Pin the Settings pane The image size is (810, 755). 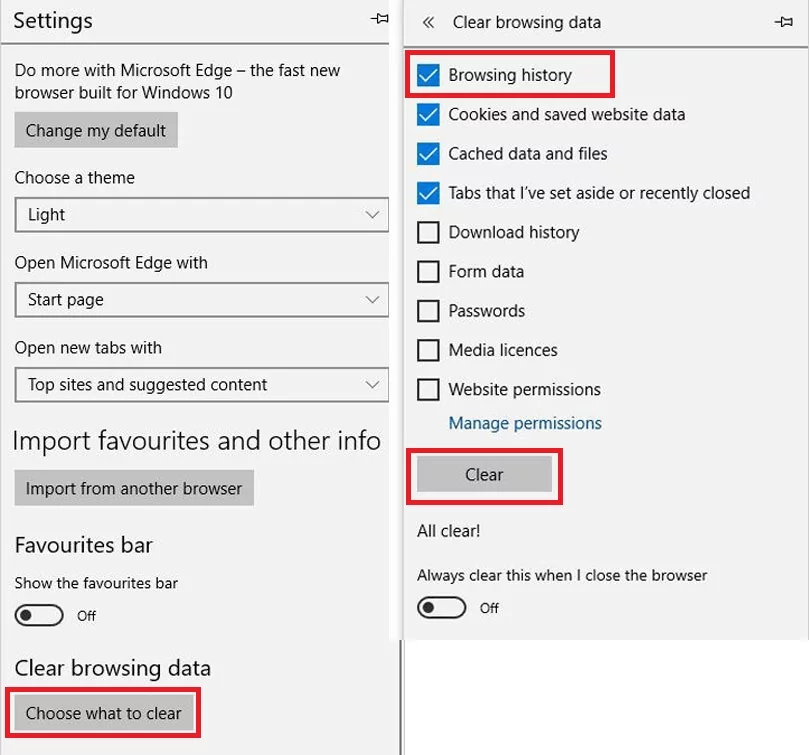pyautogui.click(x=380, y=19)
